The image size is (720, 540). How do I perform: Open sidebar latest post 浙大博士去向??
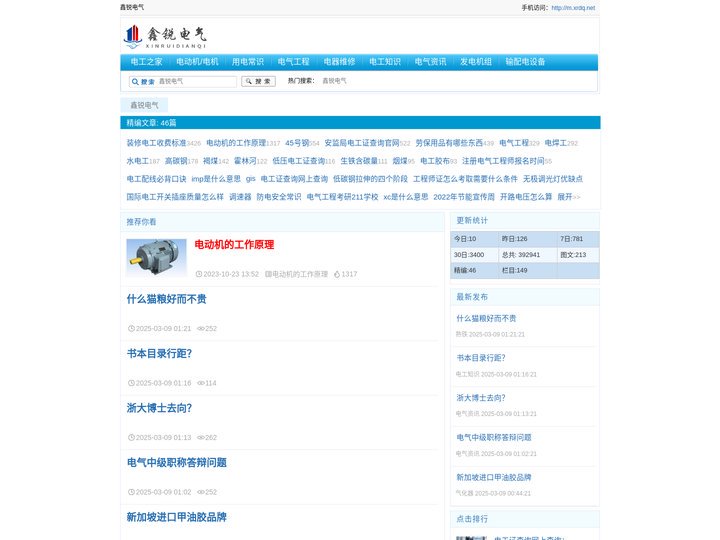click(x=481, y=398)
